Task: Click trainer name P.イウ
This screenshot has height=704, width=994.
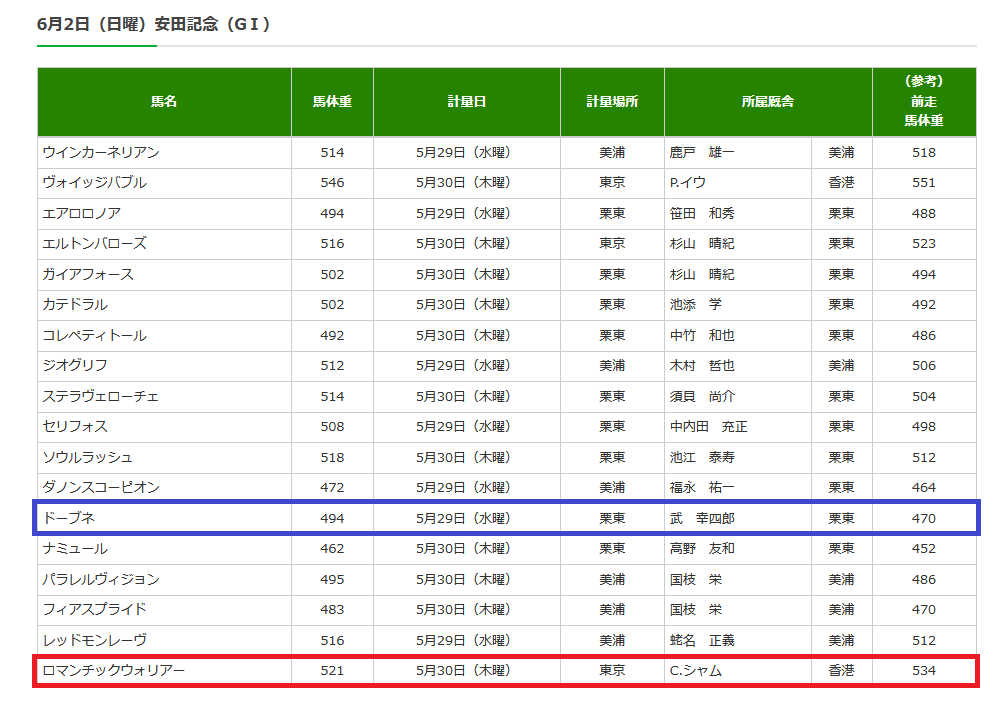Action: [x=688, y=182]
